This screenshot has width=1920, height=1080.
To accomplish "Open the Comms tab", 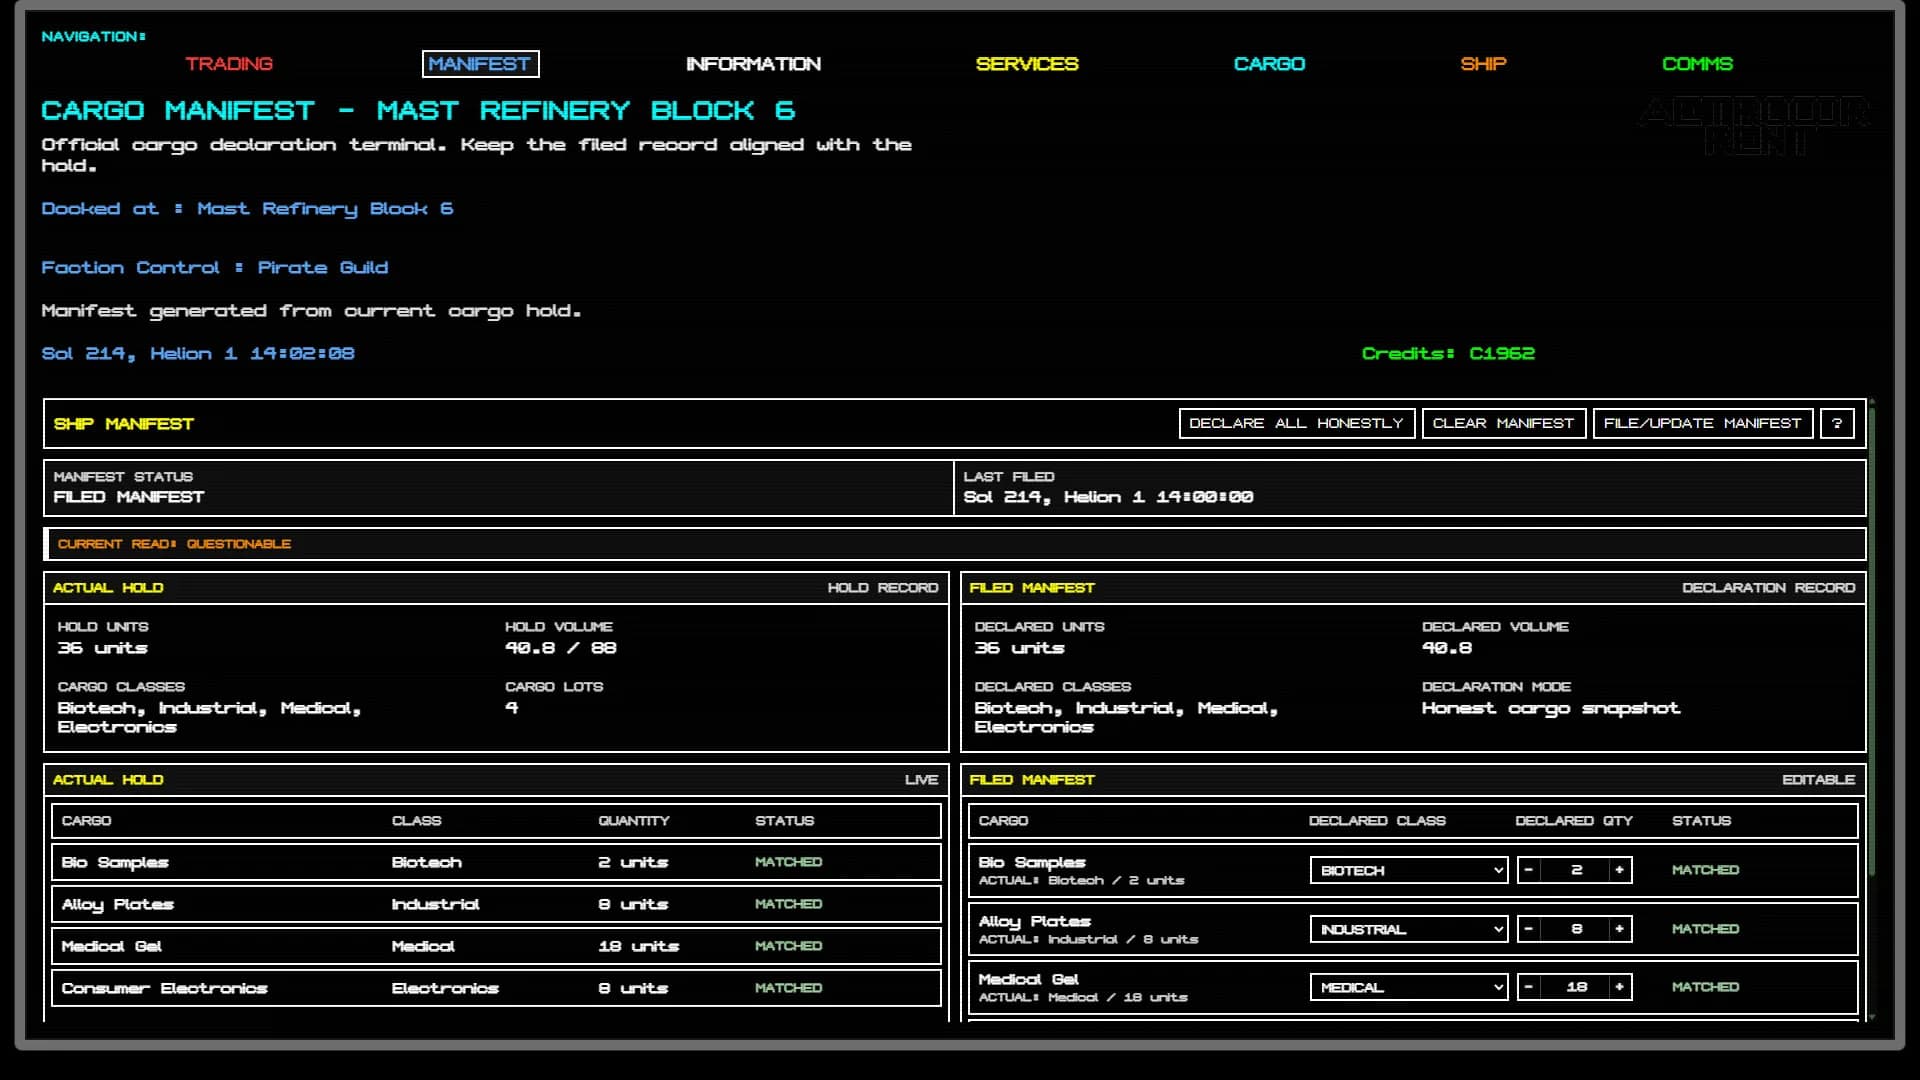I will click(x=1697, y=64).
